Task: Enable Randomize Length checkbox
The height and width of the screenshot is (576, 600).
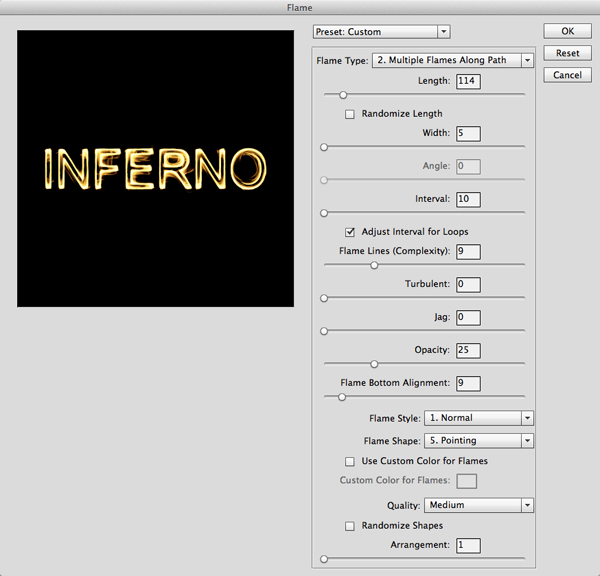Action: click(x=349, y=114)
